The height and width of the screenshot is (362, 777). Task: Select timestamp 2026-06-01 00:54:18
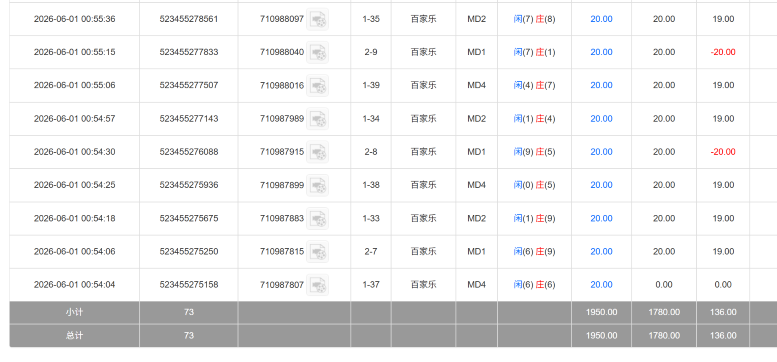coord(74,218)
